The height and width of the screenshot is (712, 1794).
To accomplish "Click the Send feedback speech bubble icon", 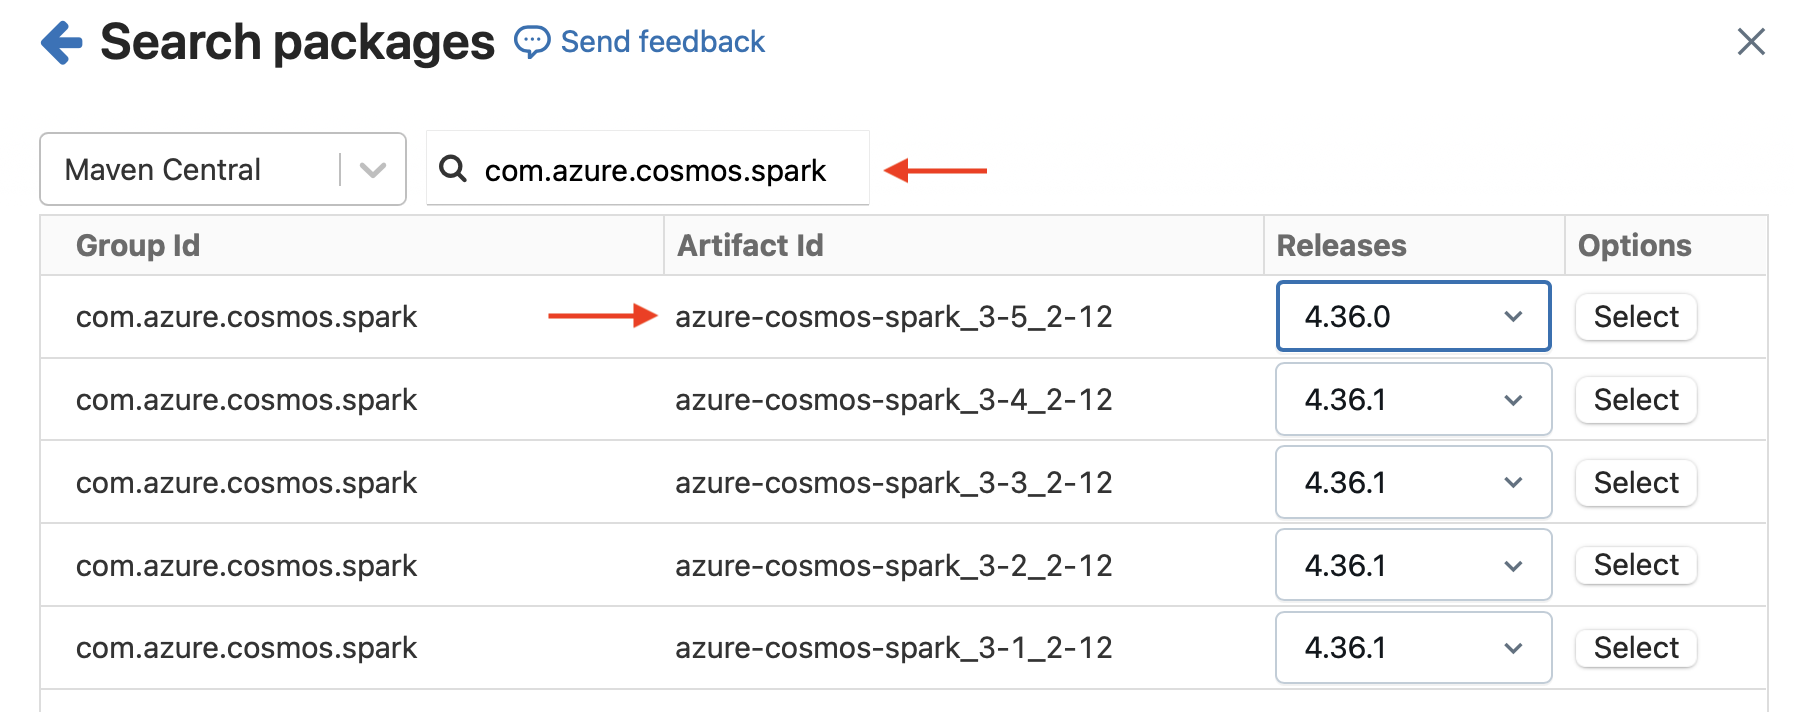I will 531,42.
